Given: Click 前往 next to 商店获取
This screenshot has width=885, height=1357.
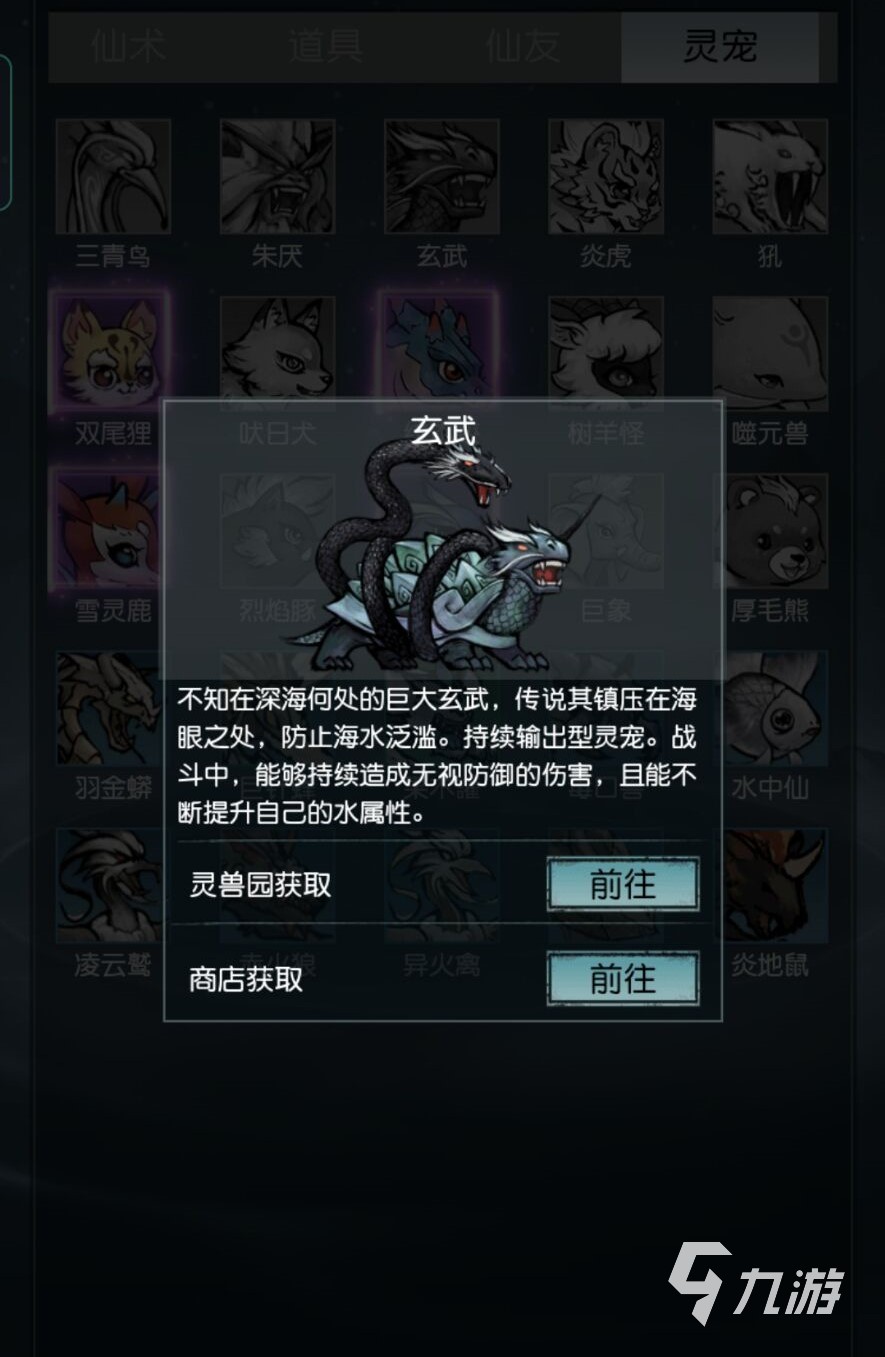Looking at the screenshot, I should (623, 978).
